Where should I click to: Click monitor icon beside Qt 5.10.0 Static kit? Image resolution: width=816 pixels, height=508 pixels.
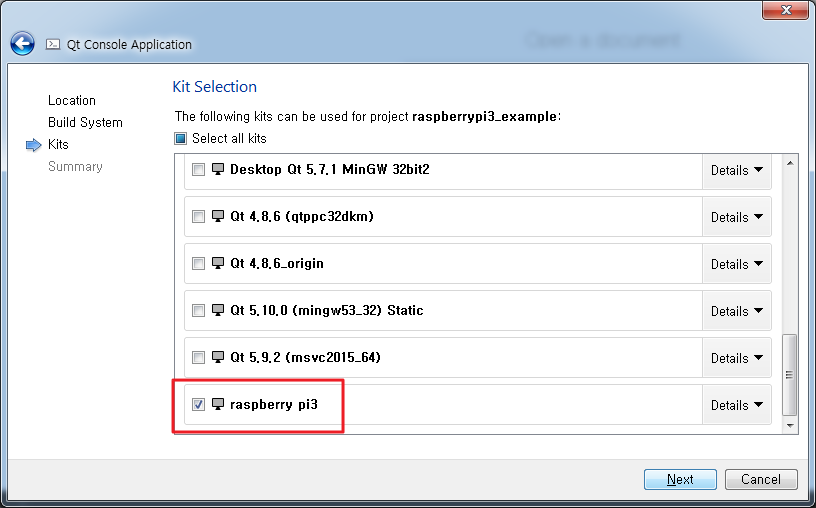click(x=218, y=310)
